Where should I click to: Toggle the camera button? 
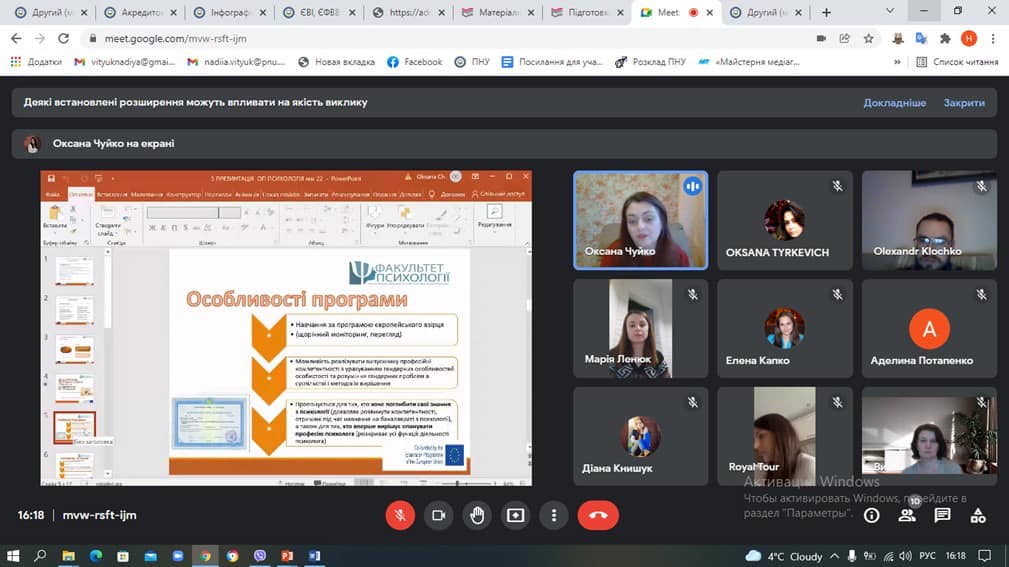pyautogui.click(x=438, y=515)
